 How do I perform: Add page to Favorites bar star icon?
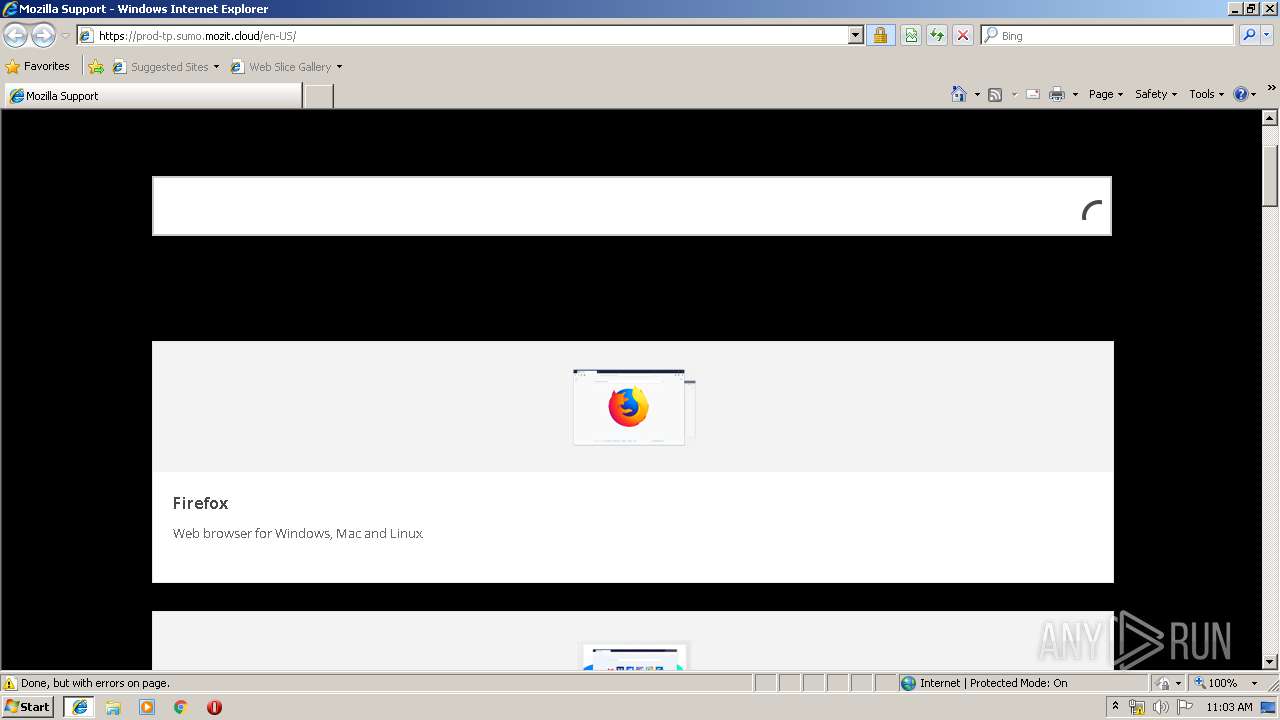coord(96,67)
